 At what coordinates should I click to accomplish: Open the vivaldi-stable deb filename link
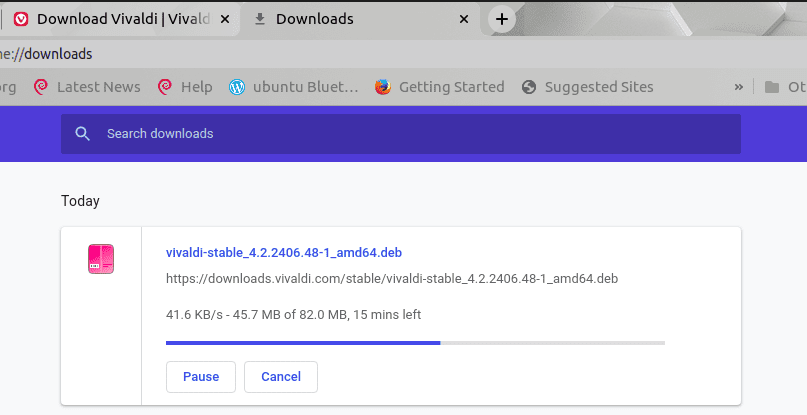[x=284, y=252]
